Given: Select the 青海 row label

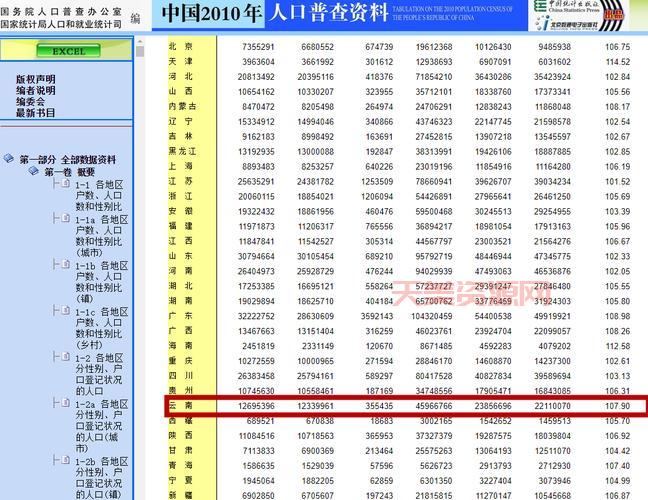Looking at the screenshot, I should tap(181, 465).
